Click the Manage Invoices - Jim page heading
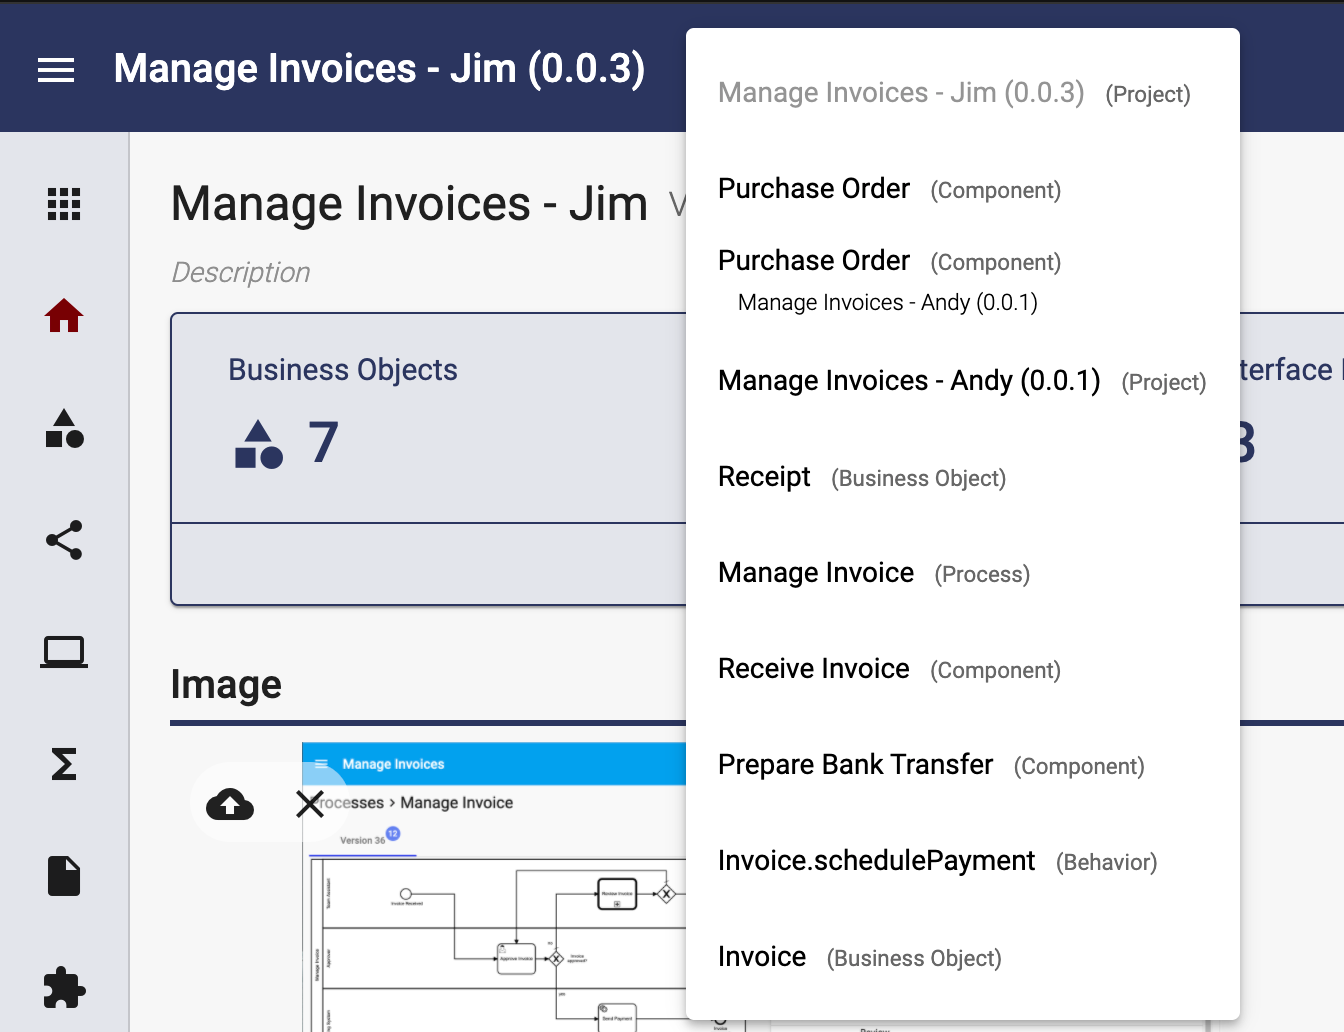 point(410,204)
